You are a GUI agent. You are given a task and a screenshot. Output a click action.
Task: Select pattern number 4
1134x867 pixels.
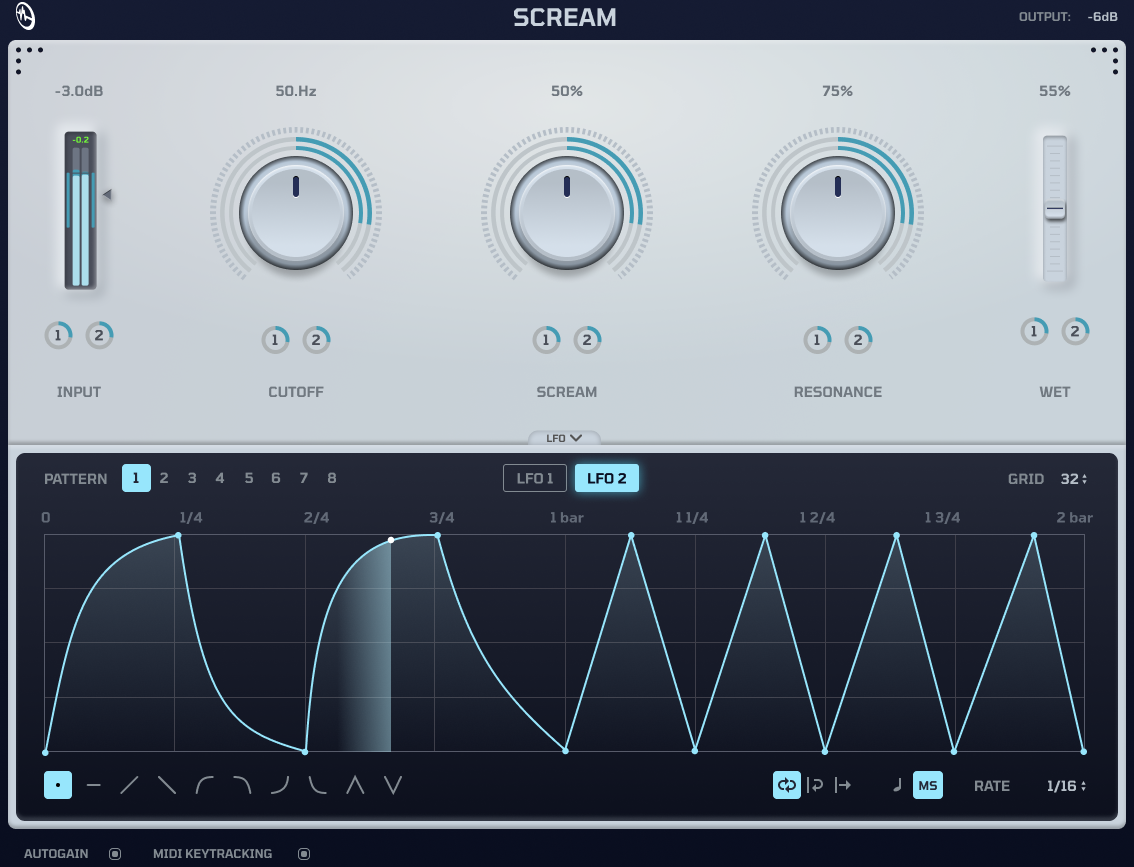(220, 478)
